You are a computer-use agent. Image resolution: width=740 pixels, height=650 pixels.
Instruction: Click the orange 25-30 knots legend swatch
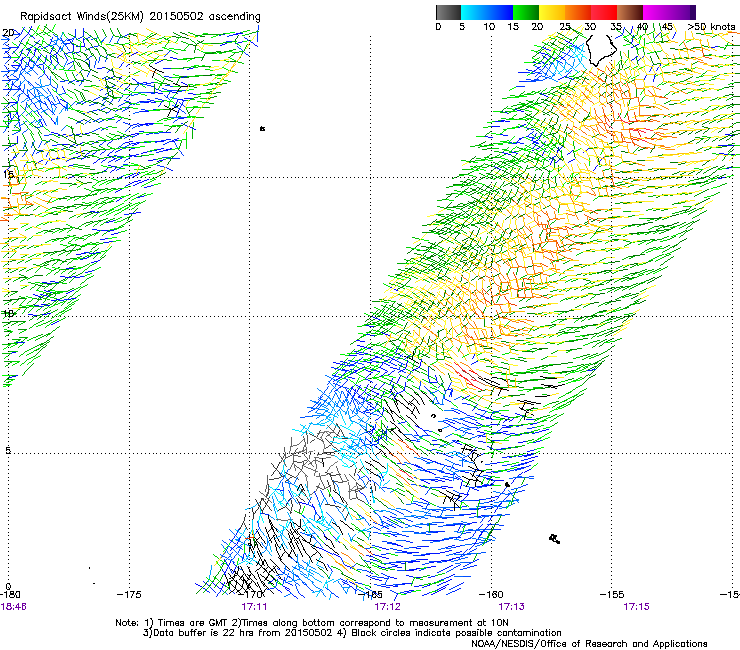(x=578, y=12)
